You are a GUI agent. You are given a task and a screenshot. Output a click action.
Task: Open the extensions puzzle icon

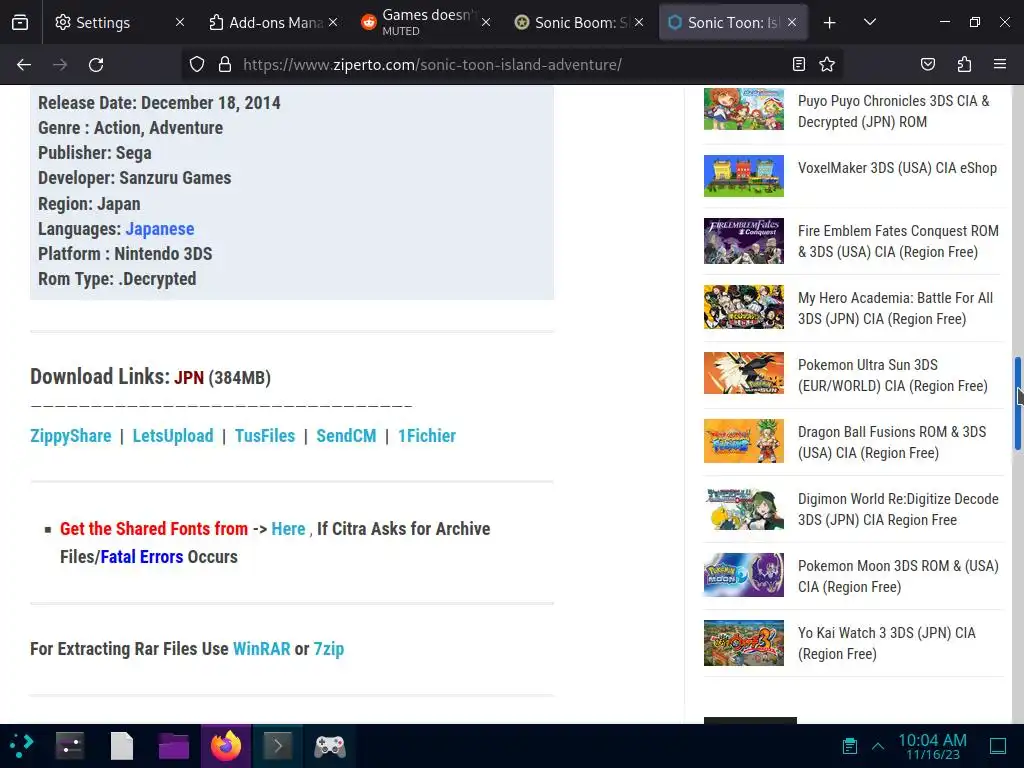tap(964, 64)
